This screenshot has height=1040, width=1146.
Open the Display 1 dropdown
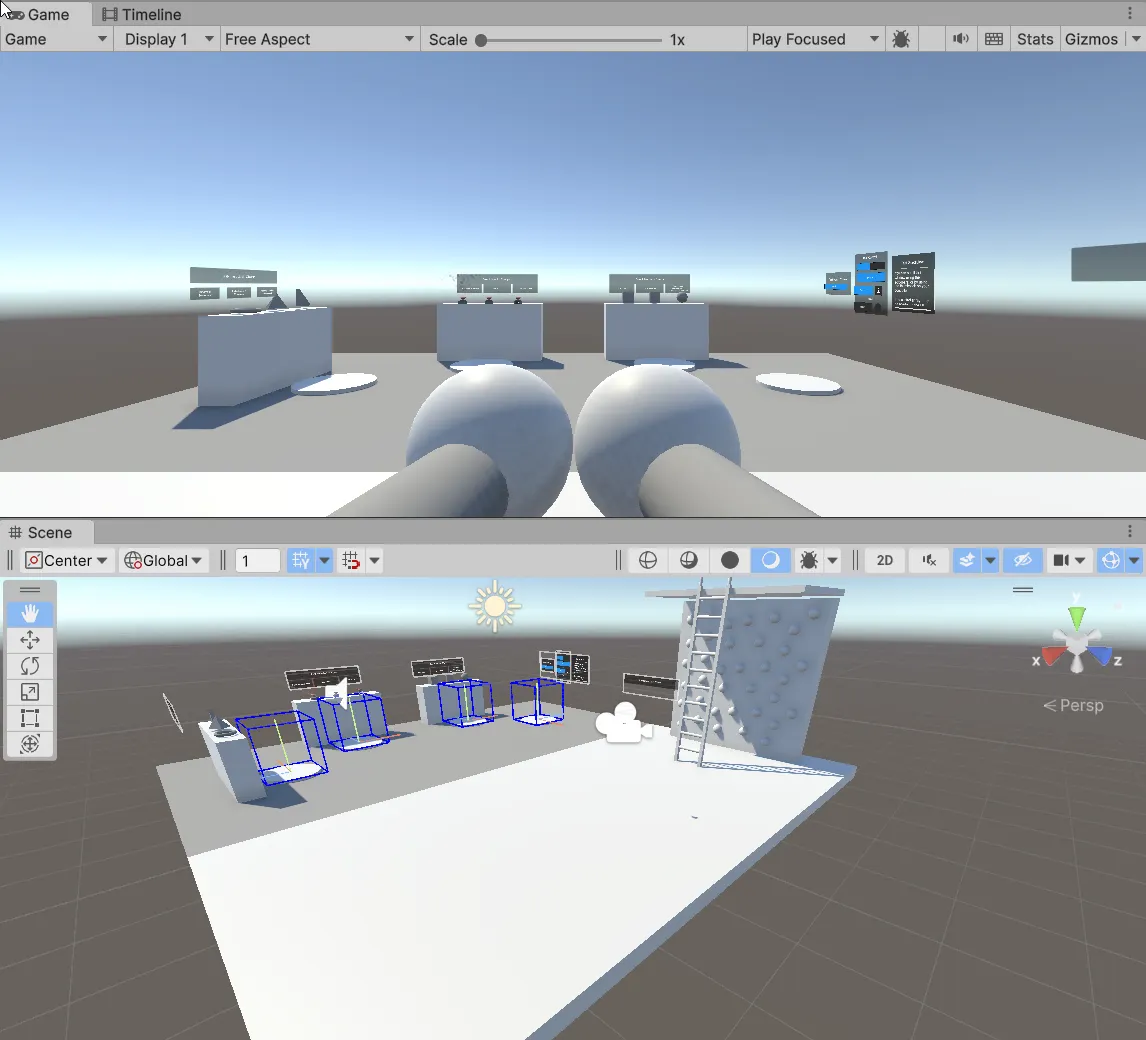(166, 39)
